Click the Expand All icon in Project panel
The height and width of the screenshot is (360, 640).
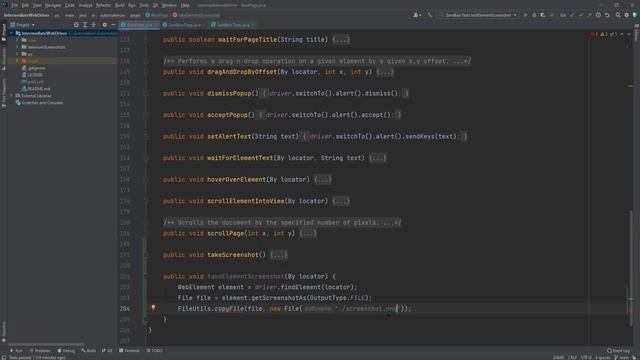click(x=85, y=25)
